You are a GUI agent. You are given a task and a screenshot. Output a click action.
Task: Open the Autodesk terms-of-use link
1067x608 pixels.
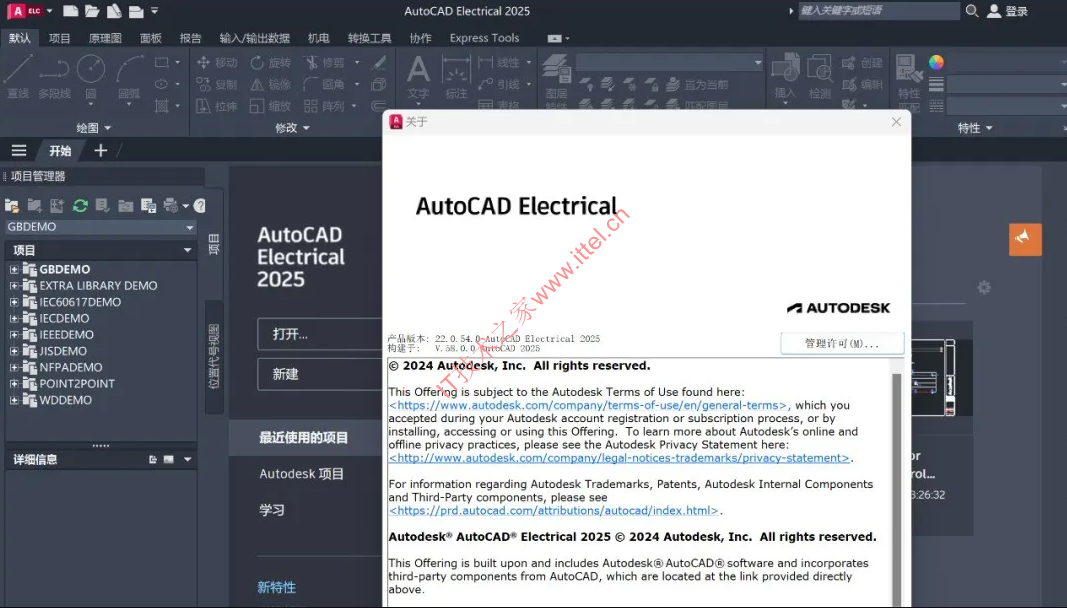tap(589, 405)
